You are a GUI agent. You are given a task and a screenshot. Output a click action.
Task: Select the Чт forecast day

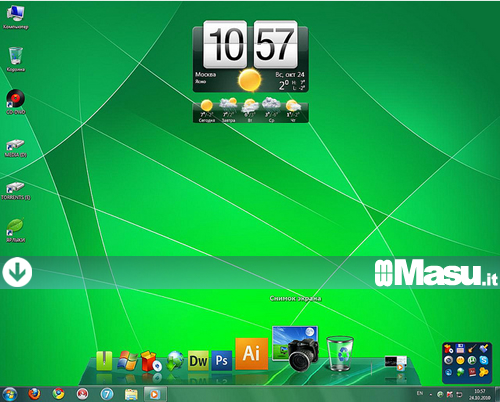pos(293,111)
